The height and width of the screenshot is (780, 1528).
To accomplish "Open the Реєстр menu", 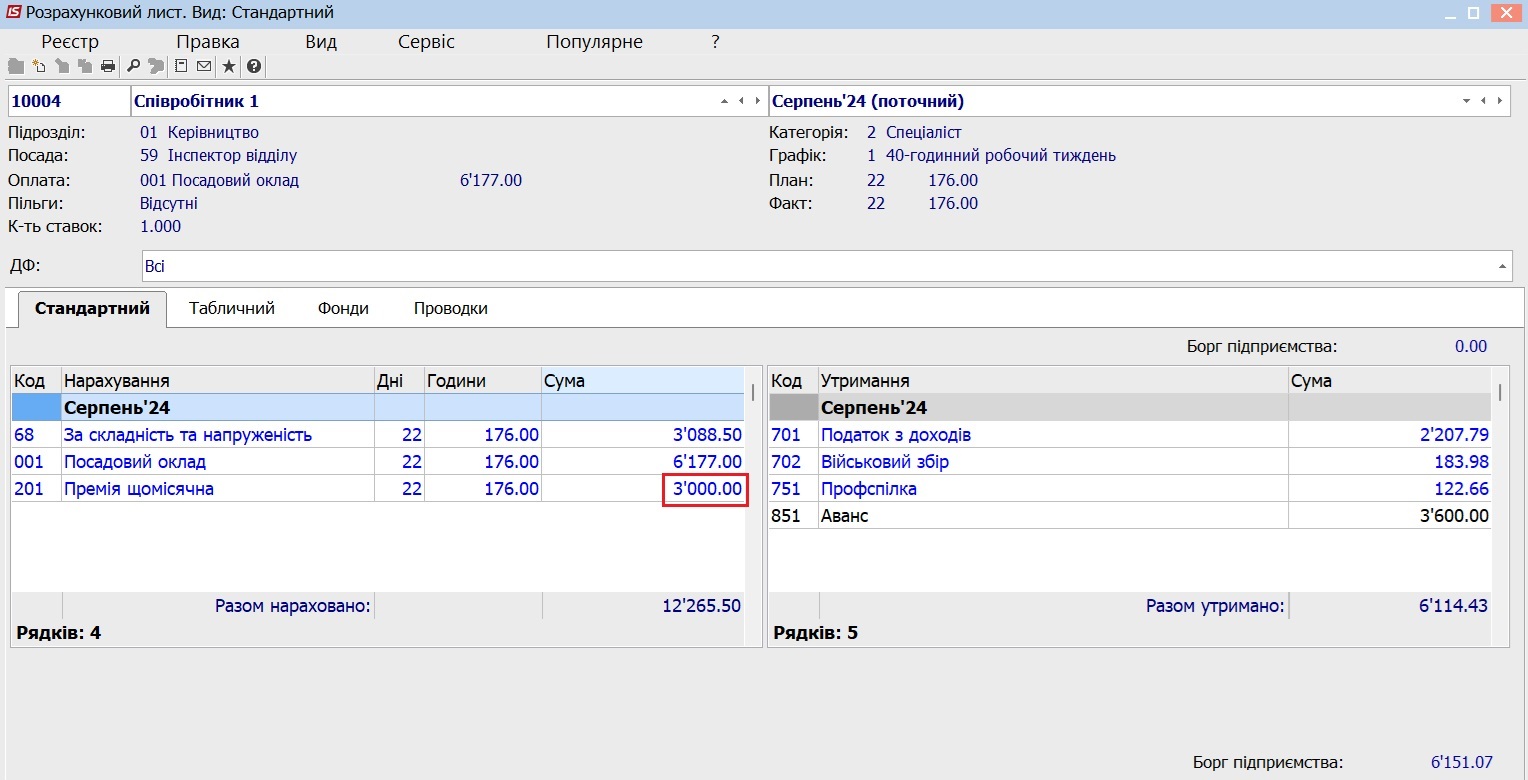I will (70, 42).
